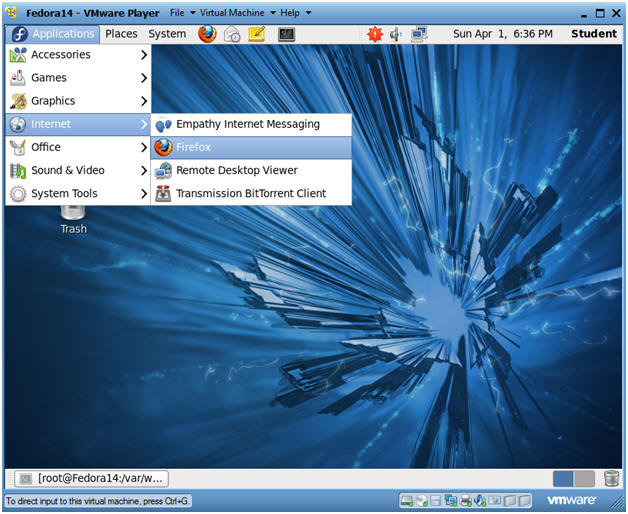Launch Firefox from the top panel icon
The image size is (628, 514).
pos(207,34)
